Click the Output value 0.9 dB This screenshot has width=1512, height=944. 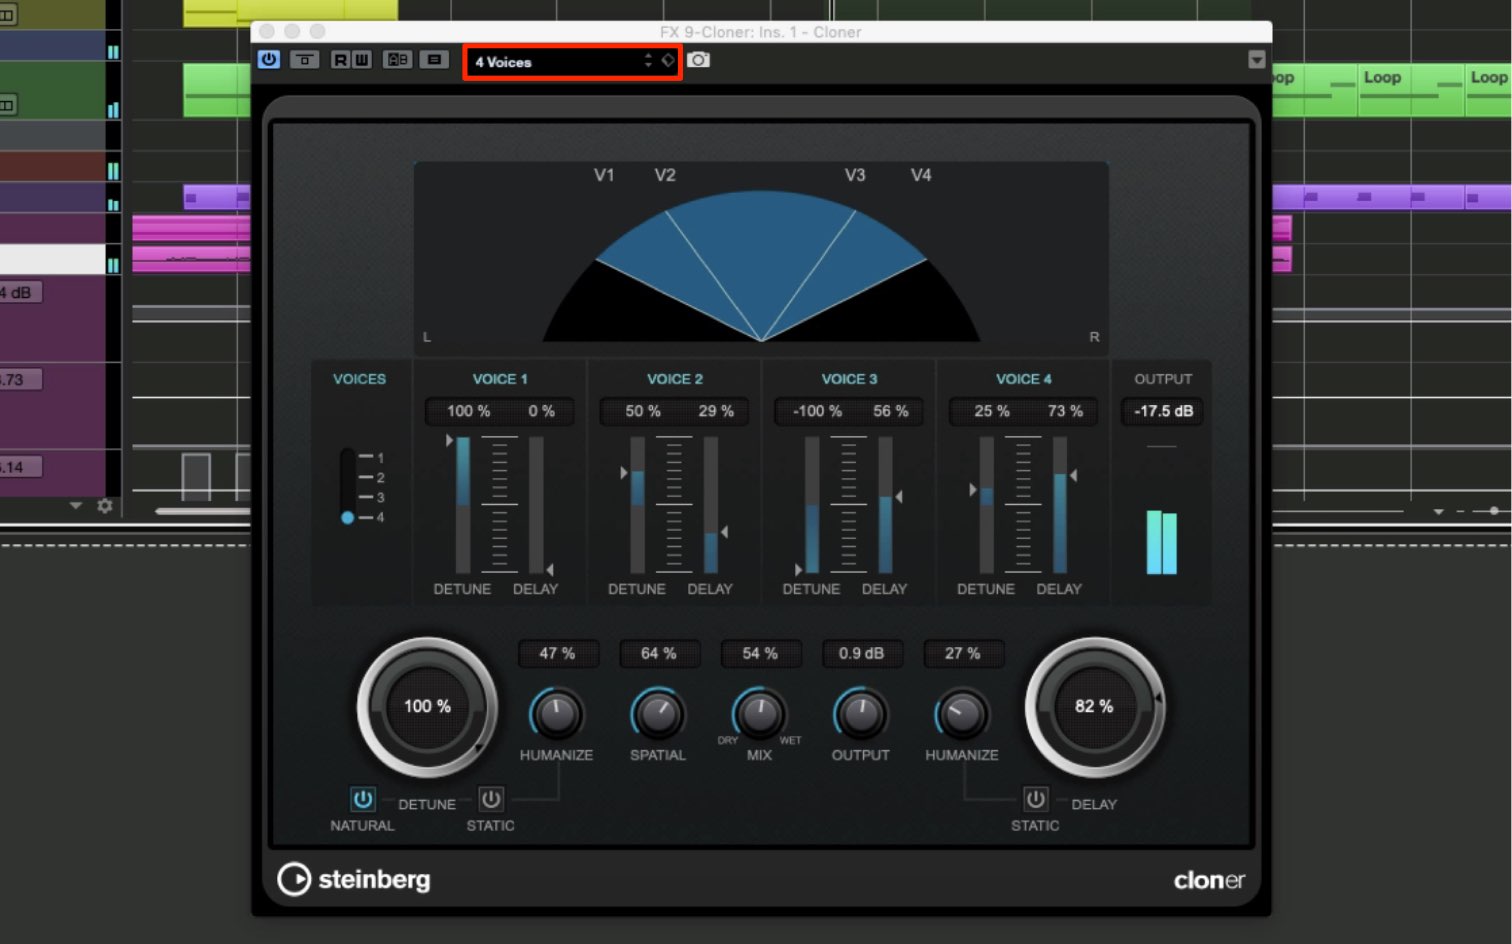tap(861, 653)
